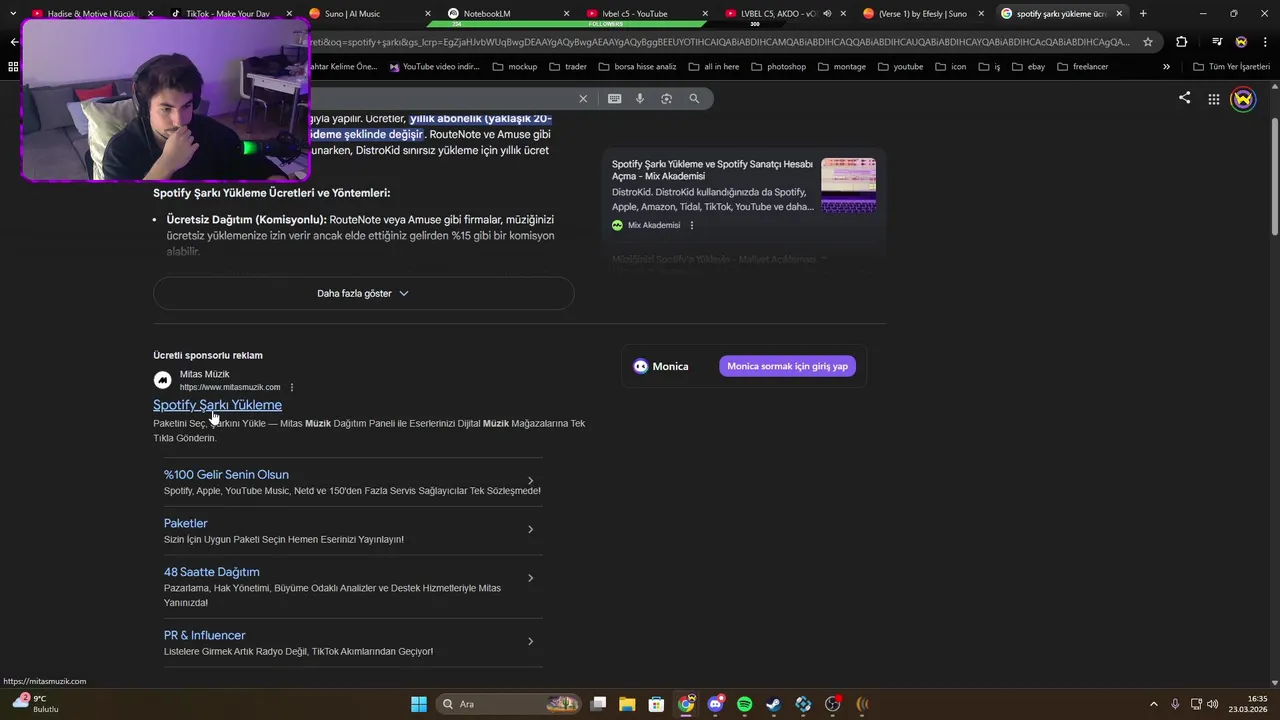This screenshot has width=1280, height=720.
Task: Click the Mix Akademisi result thumbnail
Action: [x=848, y=185]
